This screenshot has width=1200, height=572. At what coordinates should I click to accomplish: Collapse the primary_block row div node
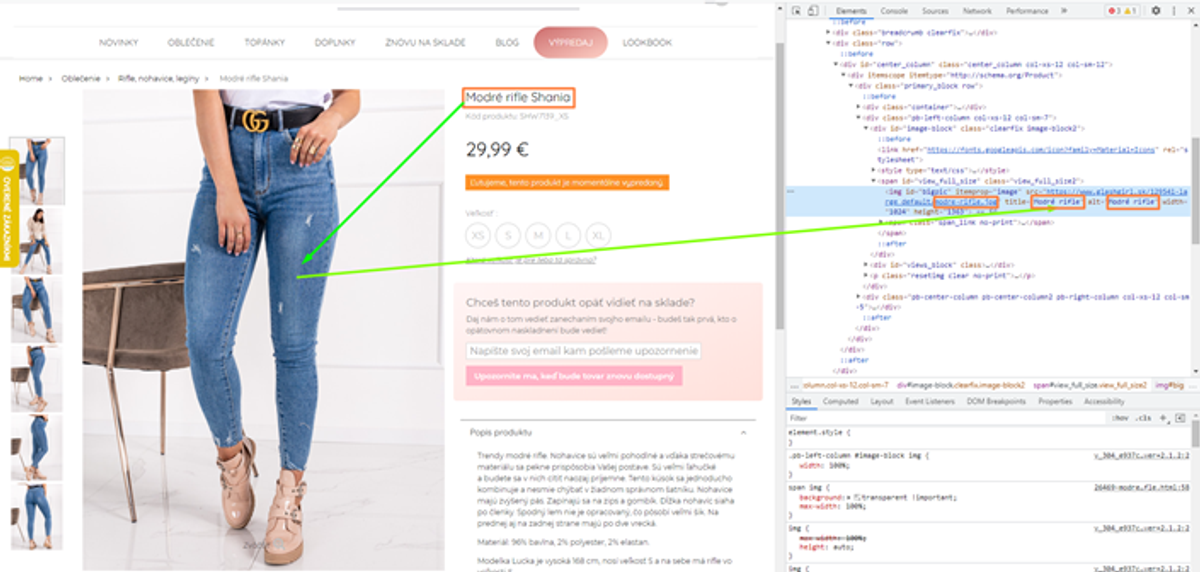(x=852, y=85)
